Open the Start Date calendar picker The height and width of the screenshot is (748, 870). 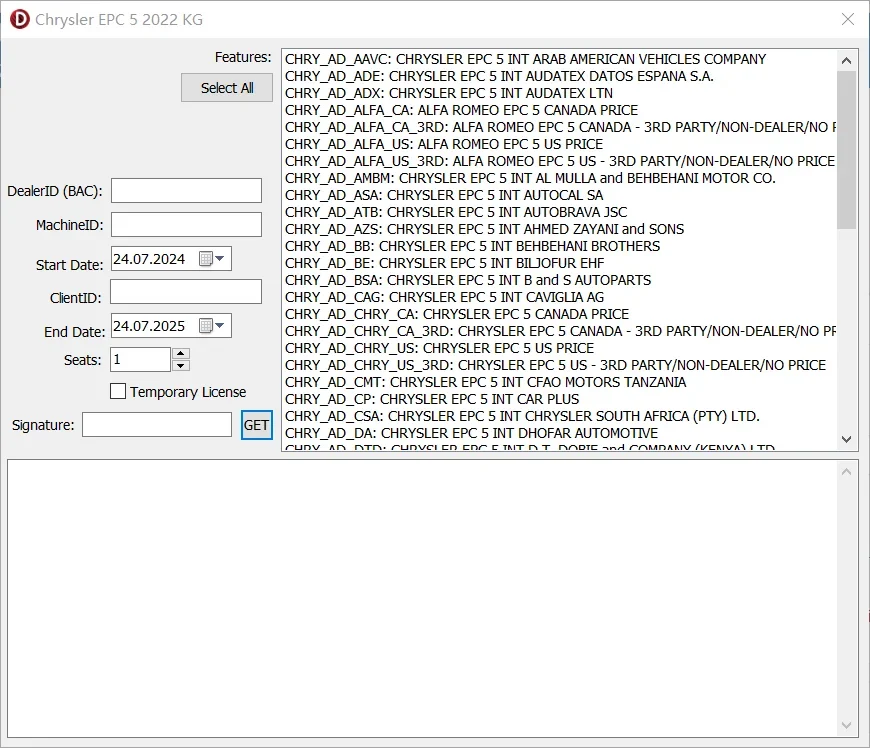(x=212, y=259)
